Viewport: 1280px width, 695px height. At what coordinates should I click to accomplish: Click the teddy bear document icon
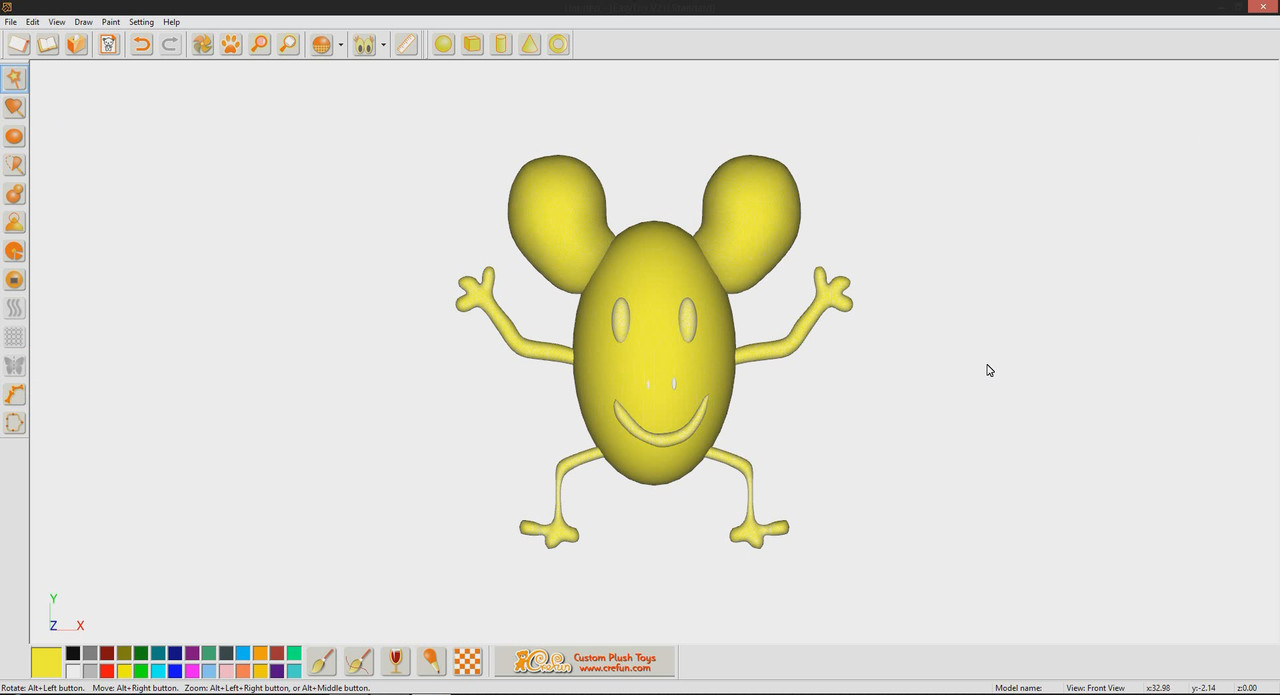click(x=109, y=44)
